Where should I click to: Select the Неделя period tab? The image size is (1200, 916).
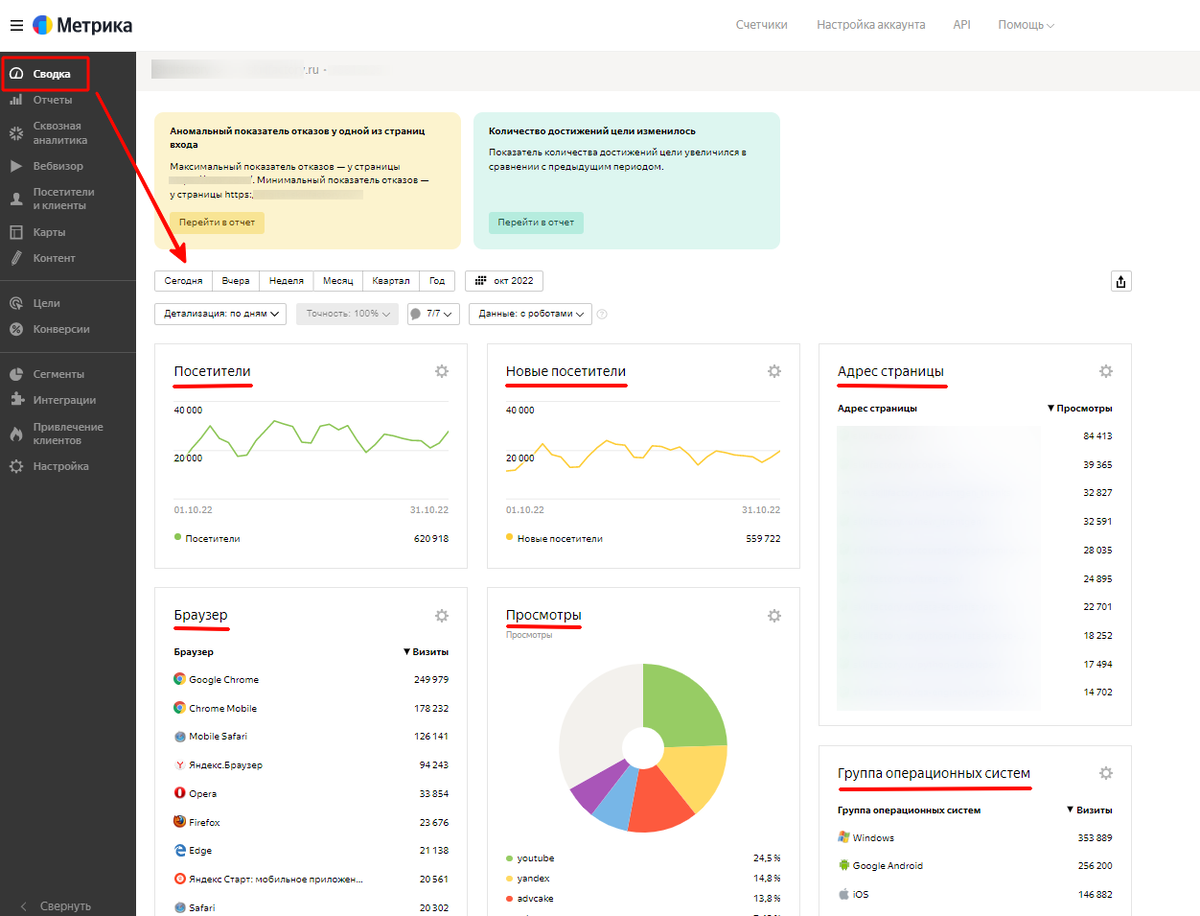[x=287, y=281]
